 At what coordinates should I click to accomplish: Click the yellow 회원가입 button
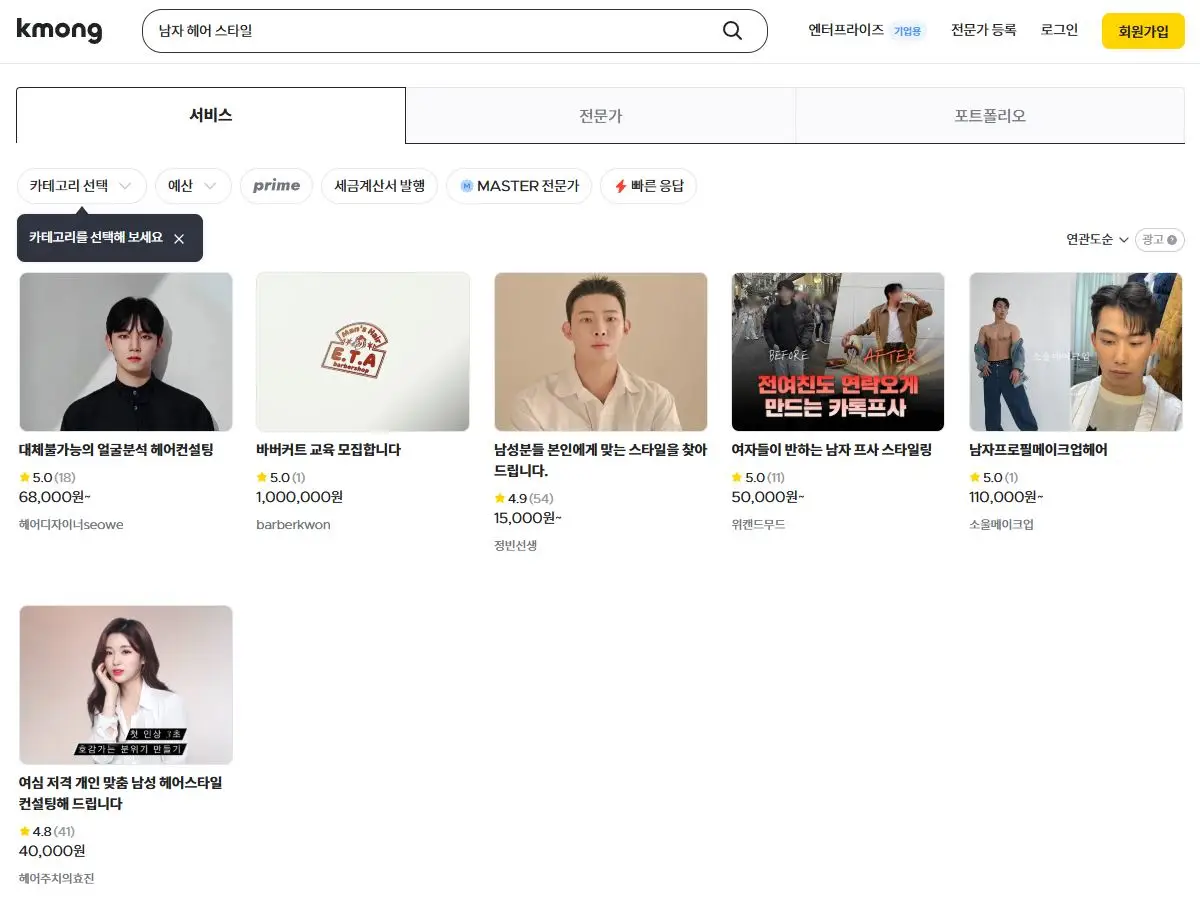click(x=1142, y=31)
